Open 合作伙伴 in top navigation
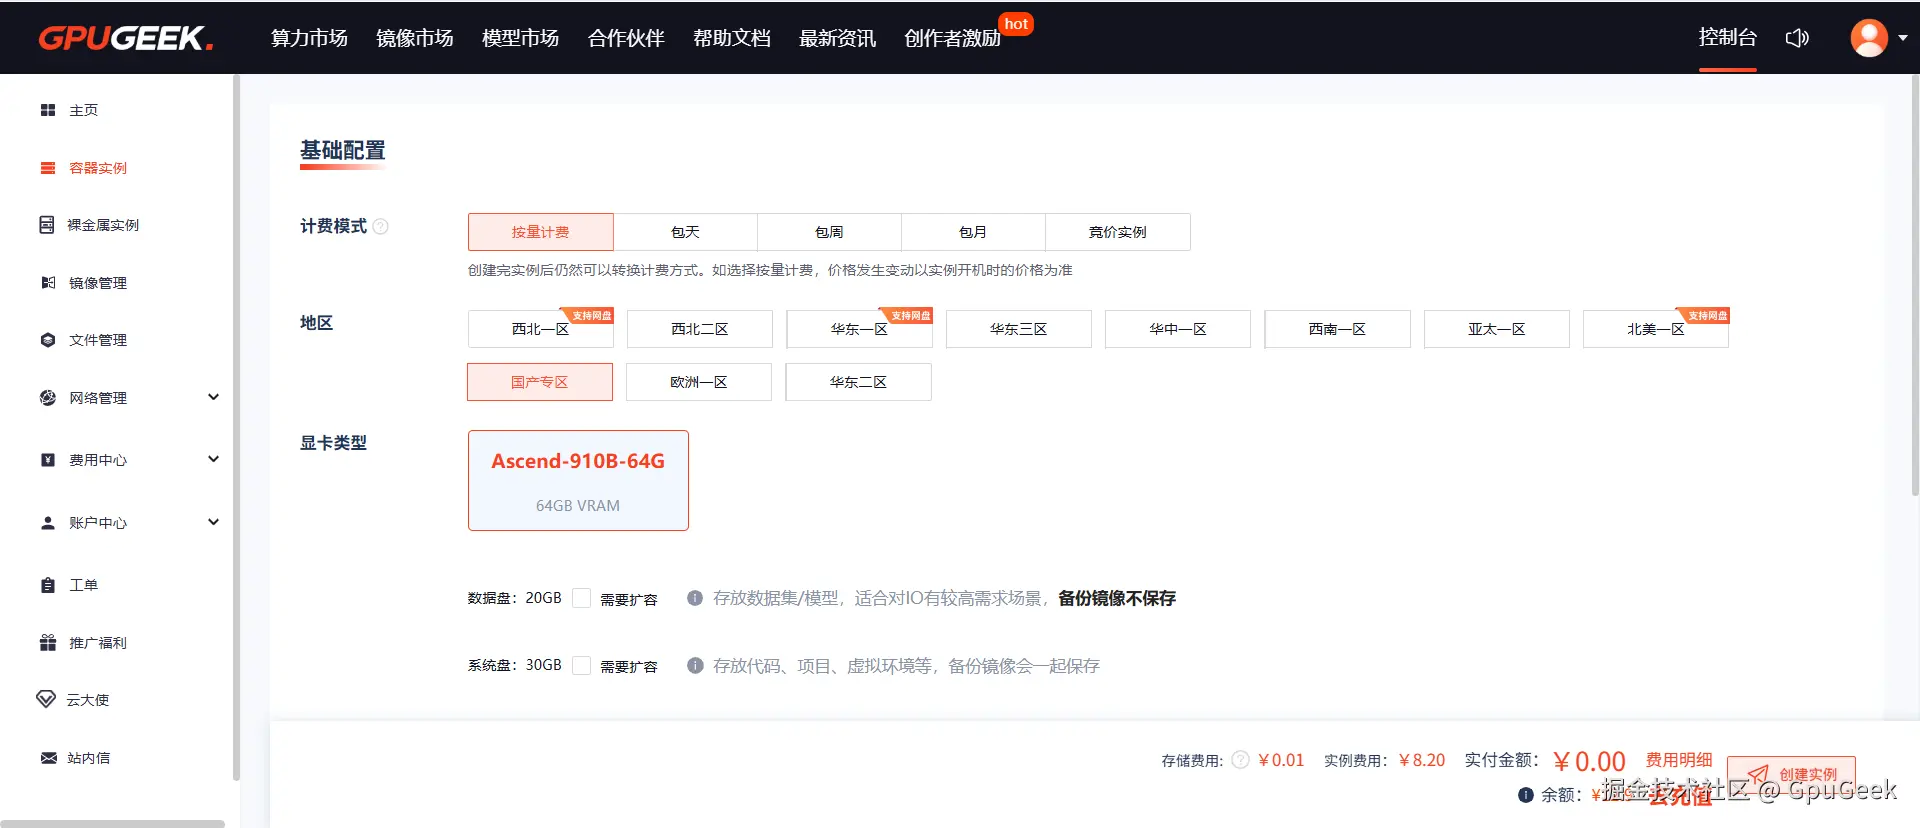 point(626,38)
